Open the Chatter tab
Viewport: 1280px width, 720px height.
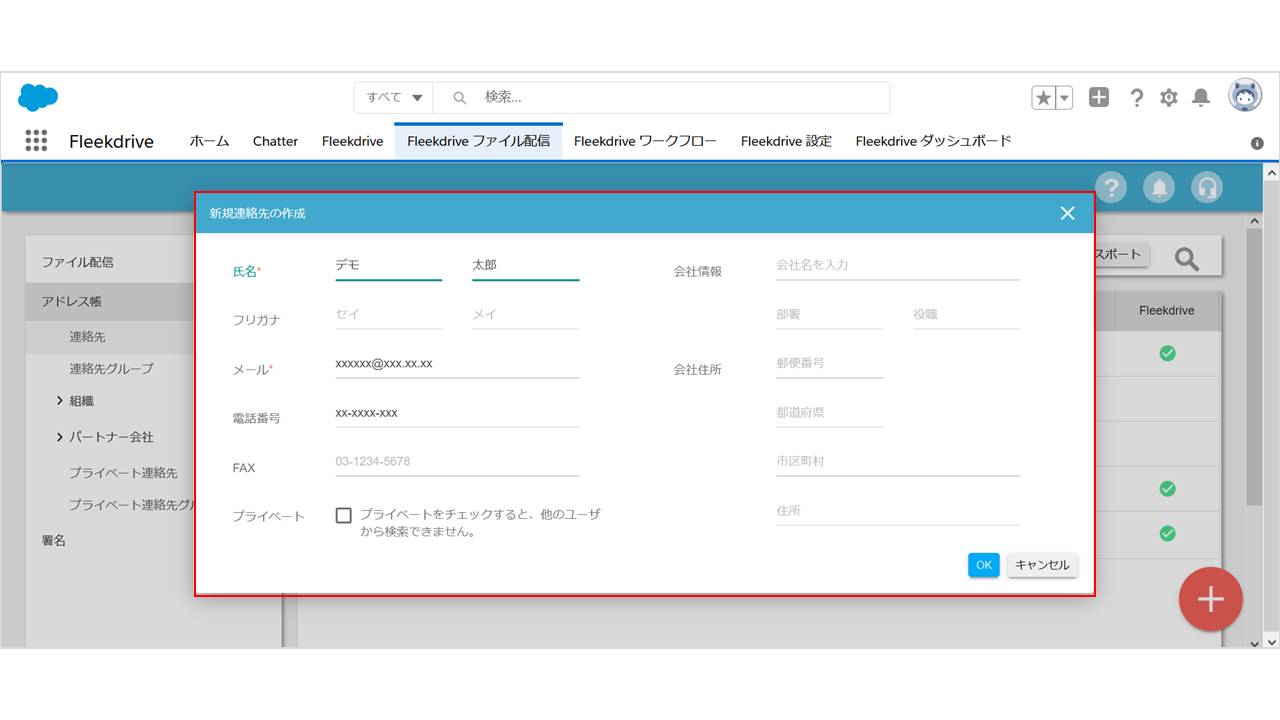[x=275, y=141]
